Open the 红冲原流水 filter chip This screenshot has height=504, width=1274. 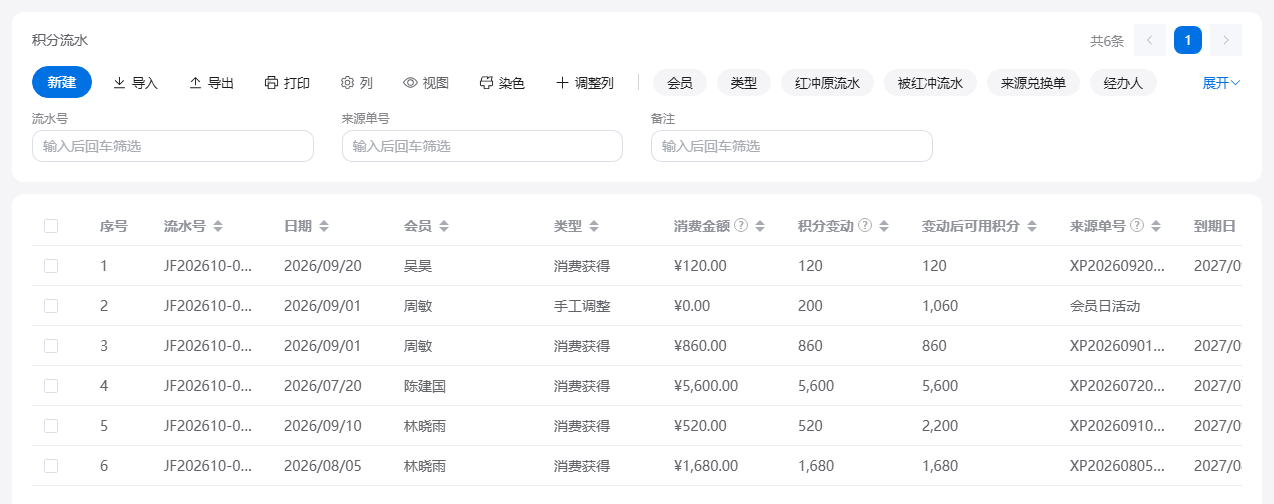click(x=827, y=83)
